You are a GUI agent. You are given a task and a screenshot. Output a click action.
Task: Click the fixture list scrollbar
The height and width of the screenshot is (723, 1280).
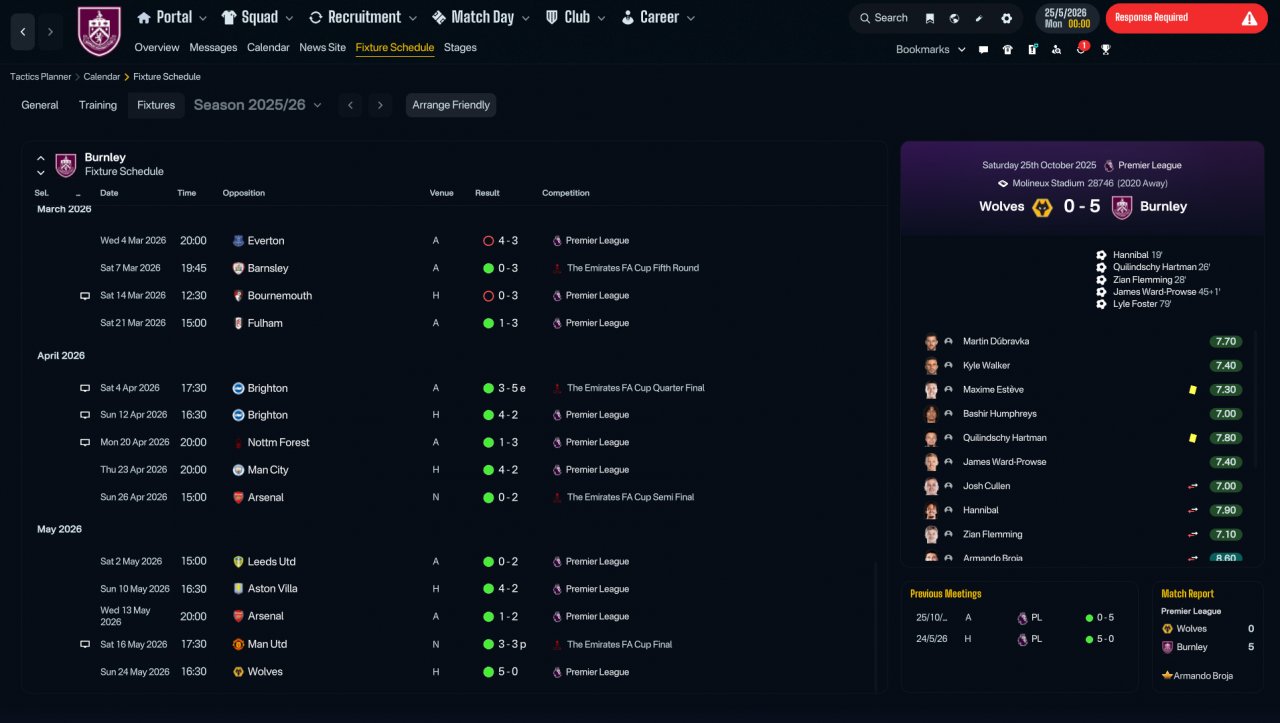click(x=876, y=625)
